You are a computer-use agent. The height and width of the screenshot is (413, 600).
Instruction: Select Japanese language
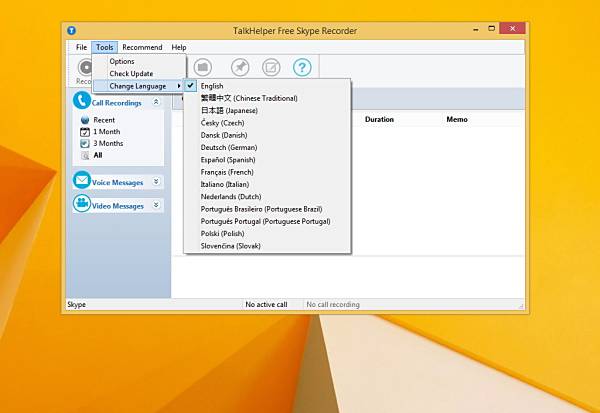267,111
